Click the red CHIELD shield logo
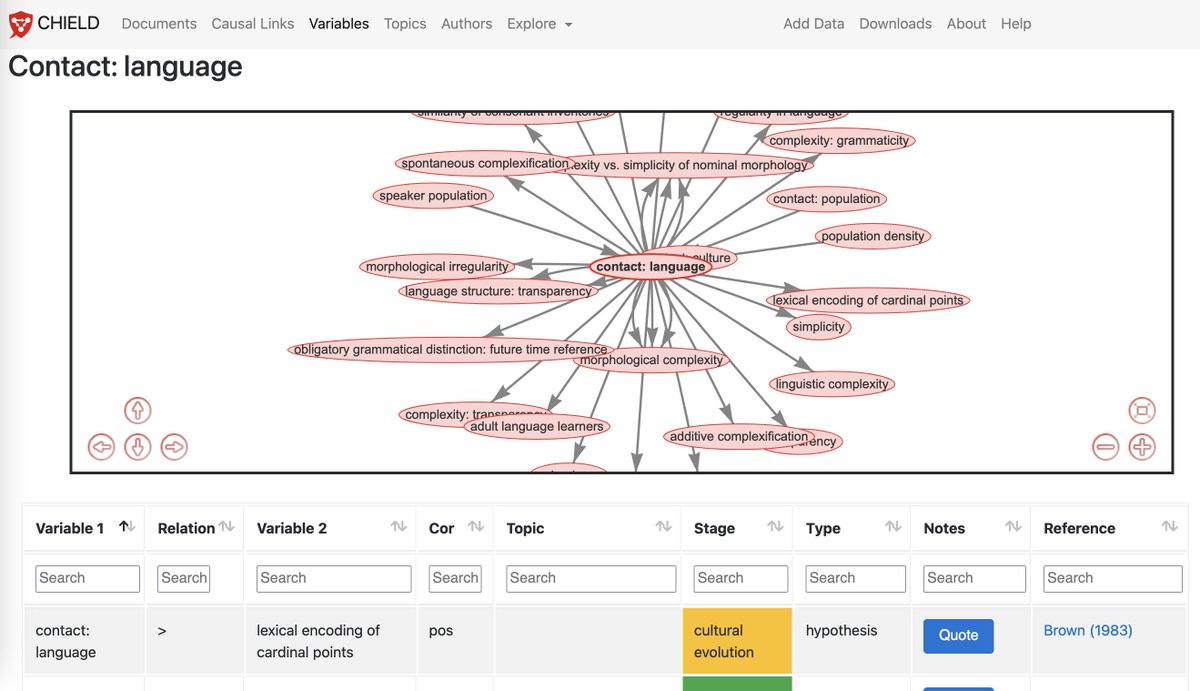The height and width of the screenshot is (691, 1200). [x=19, y=22]
